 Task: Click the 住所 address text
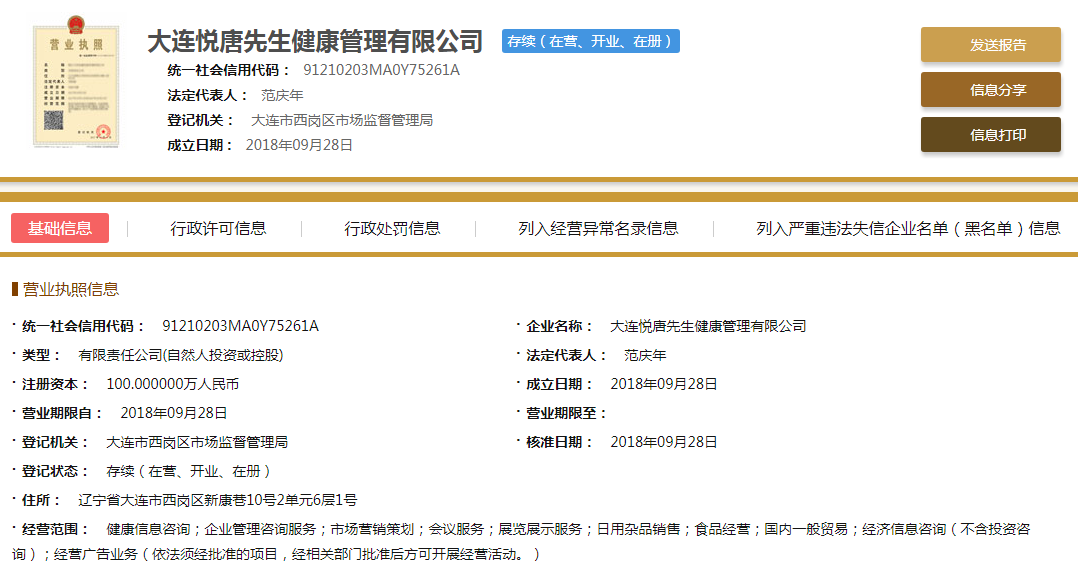[x=217, y=500]
